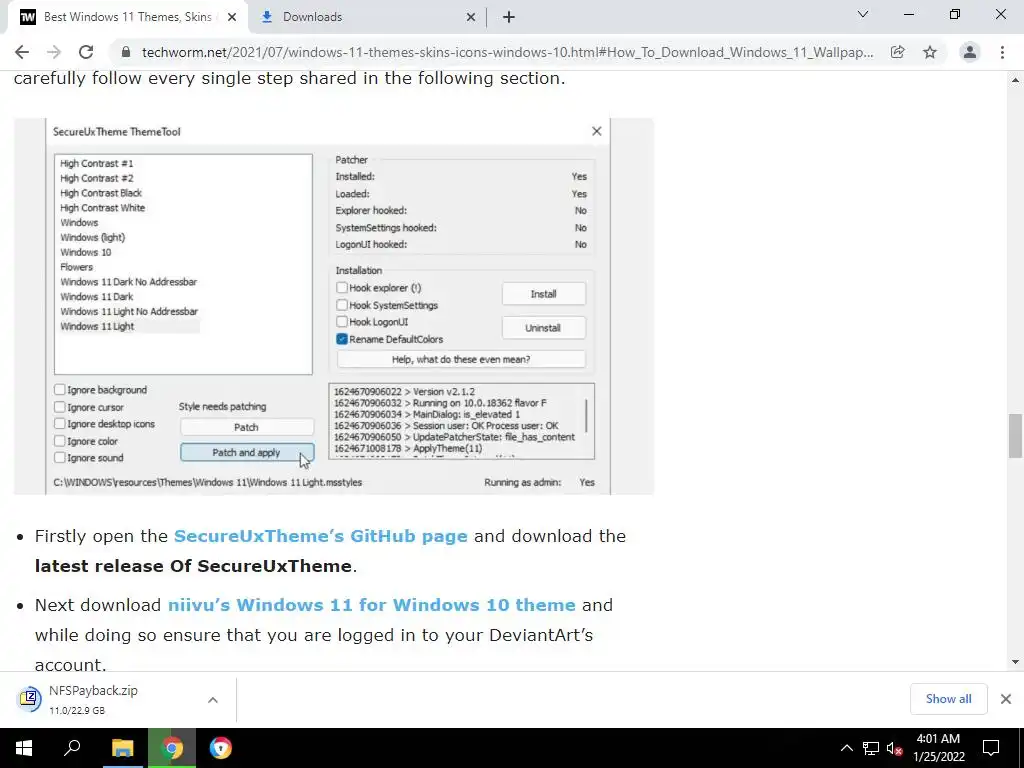Click the Chrome taskbar icon

click(x=172, y=748)
